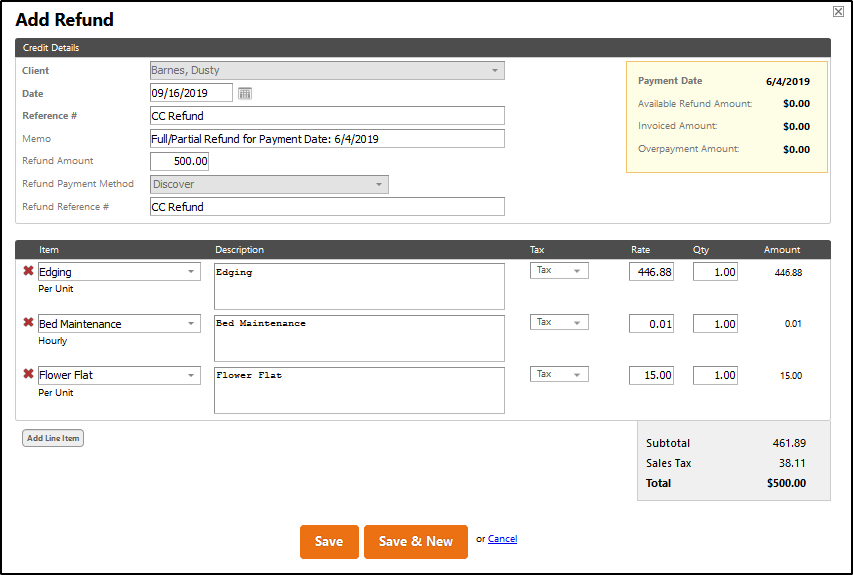Click the Save button

click(329, 541)
